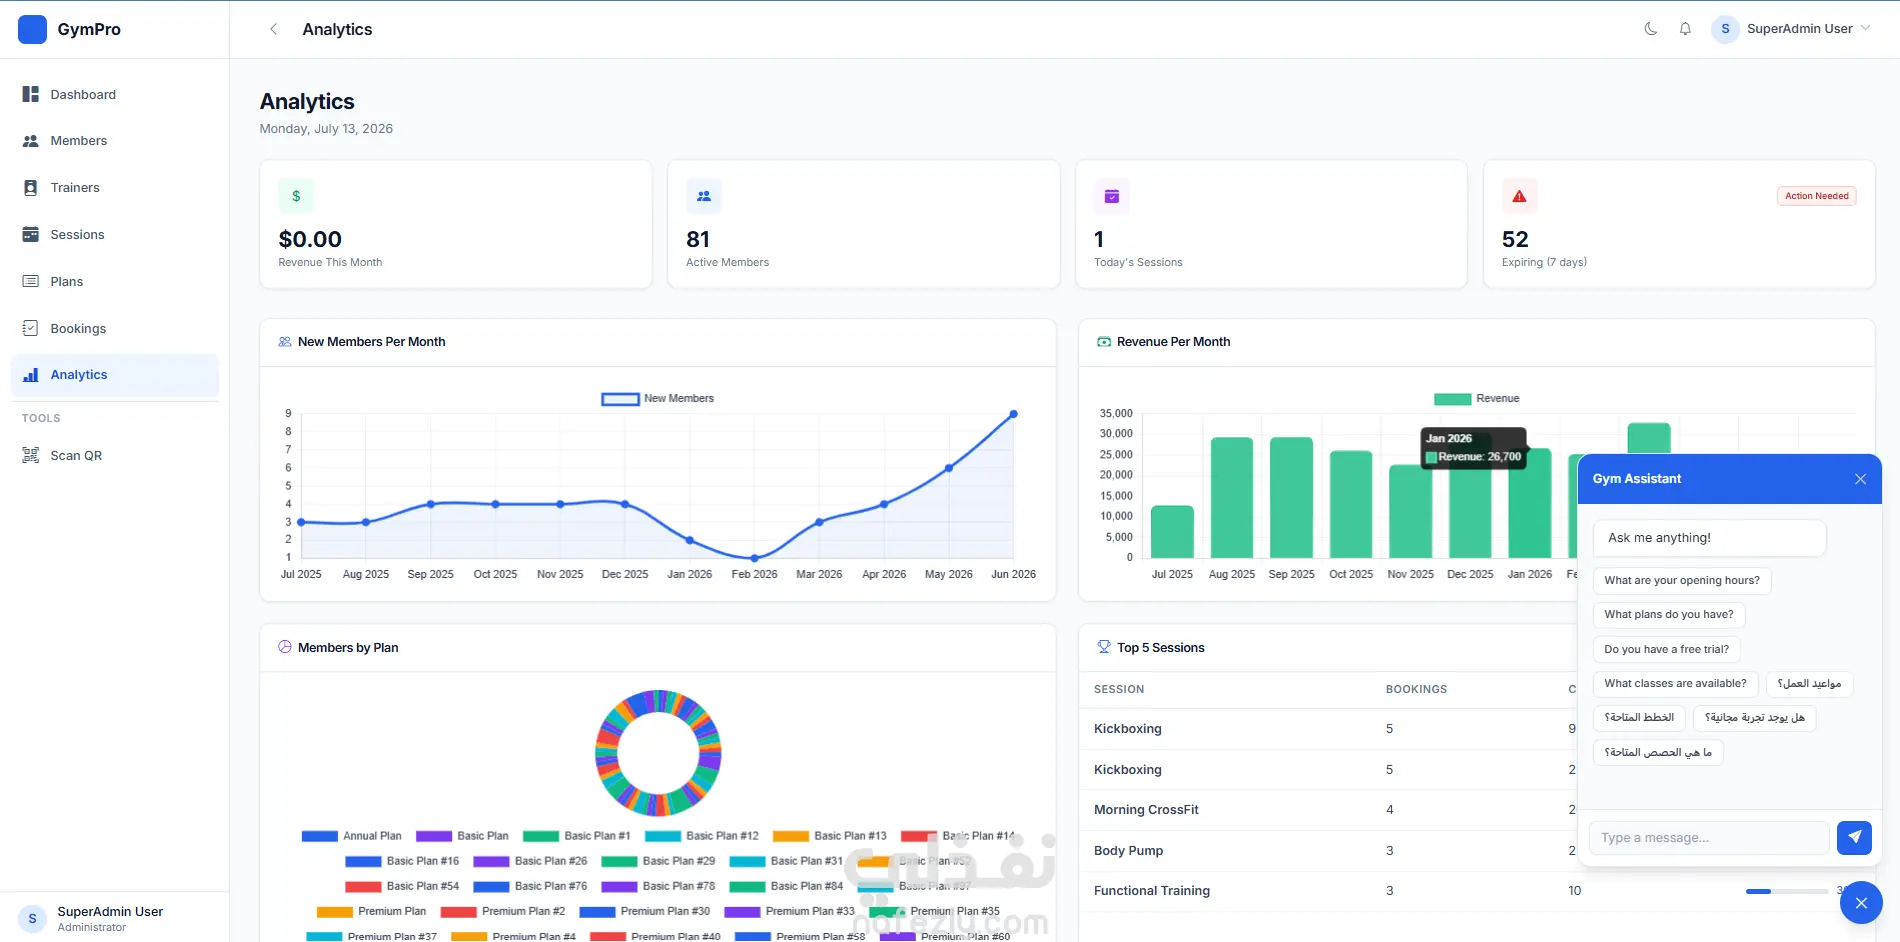Select "Do you have a free trial?" suggestion
The height and width of the screenshot is (942, 1900).
click(x=1666, y=649)
